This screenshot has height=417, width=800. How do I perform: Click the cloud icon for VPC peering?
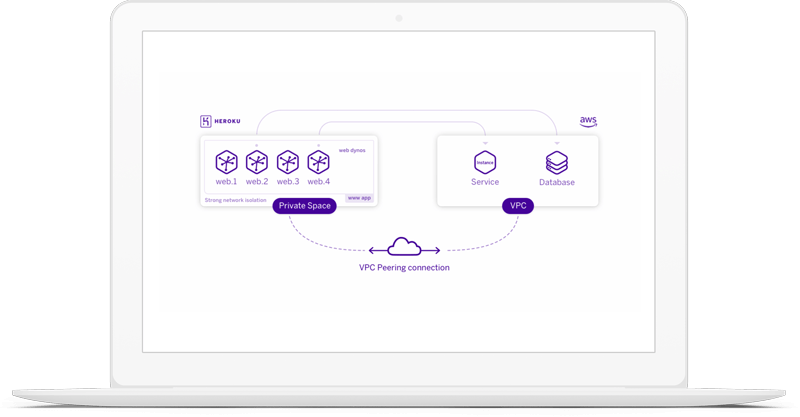[x=403, y=247]
